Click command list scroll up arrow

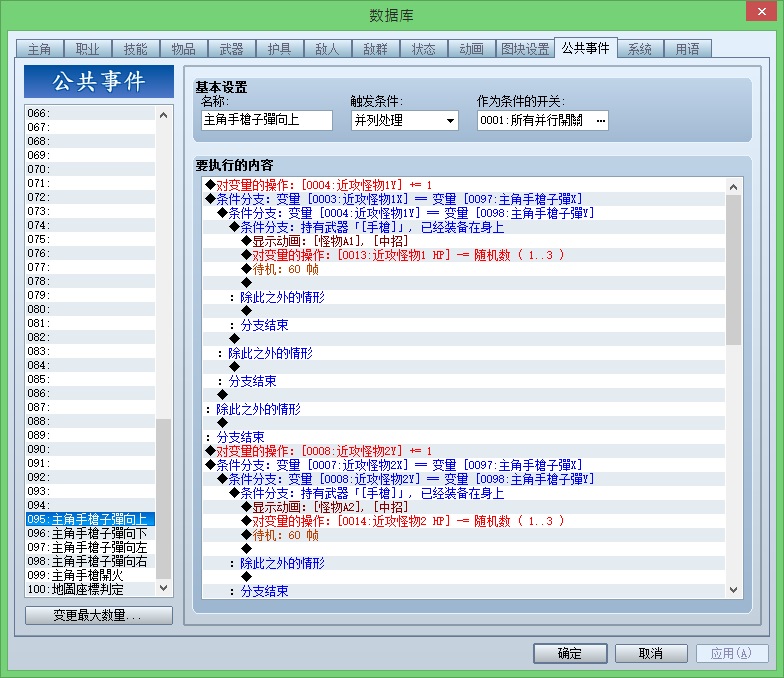(734, 187)
